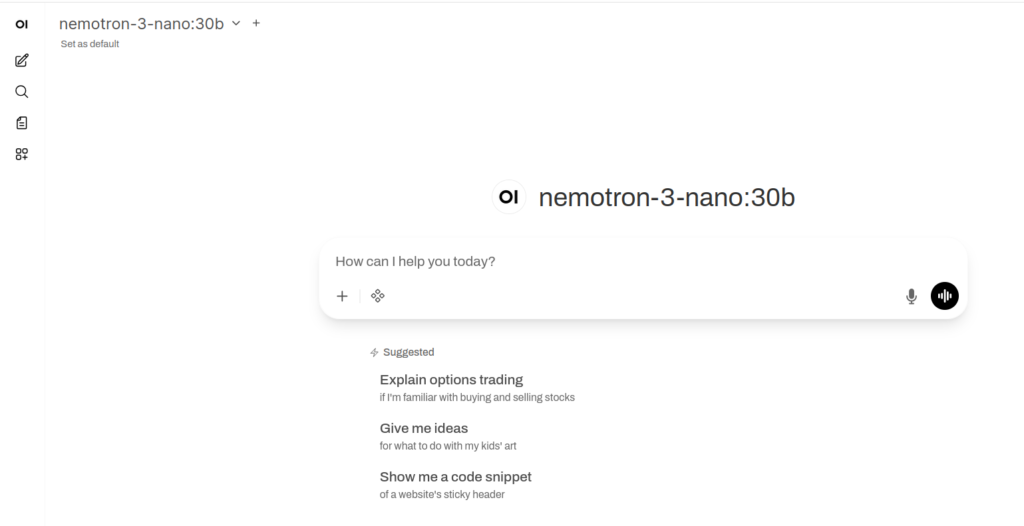The height and width of the screenshot is (526, 1024).
Task: Open search from the sidebar magnifier
Action: point(22,92)
